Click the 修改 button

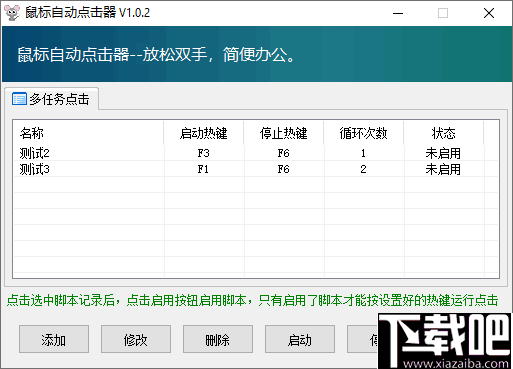tap(136, 339)
